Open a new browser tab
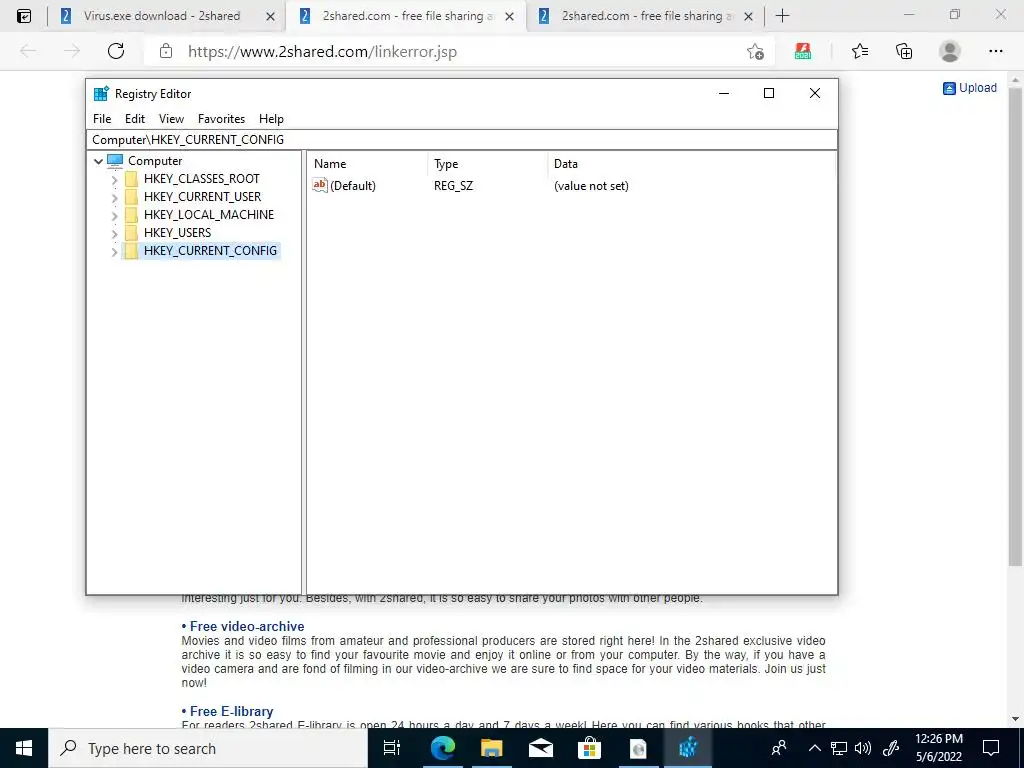1024x768 pixels. (x=782, y=16)
